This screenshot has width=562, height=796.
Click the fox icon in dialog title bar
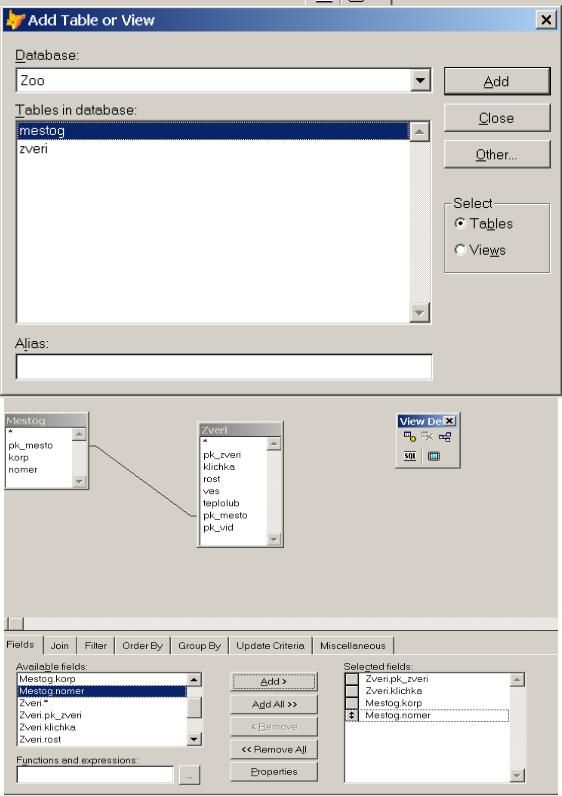[15, 20]
